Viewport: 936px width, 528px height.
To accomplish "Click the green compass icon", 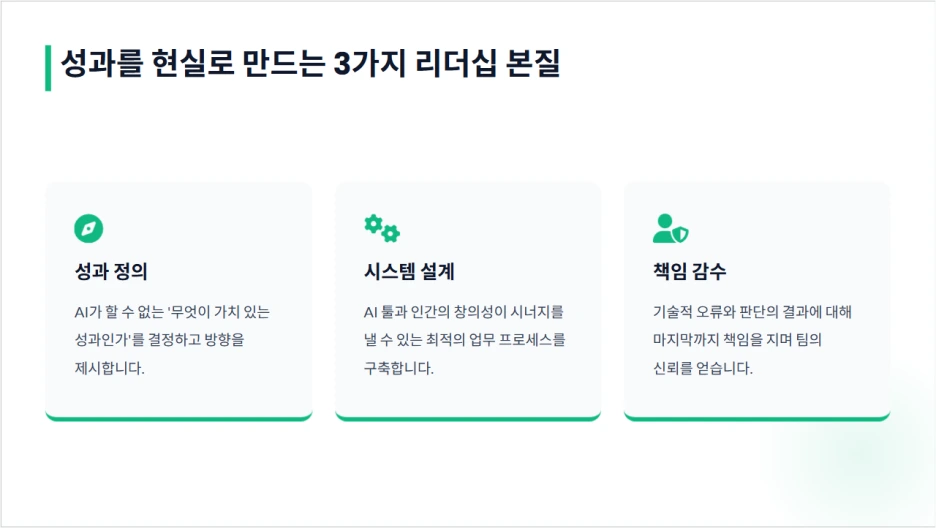I will click(x=89, y=229).
